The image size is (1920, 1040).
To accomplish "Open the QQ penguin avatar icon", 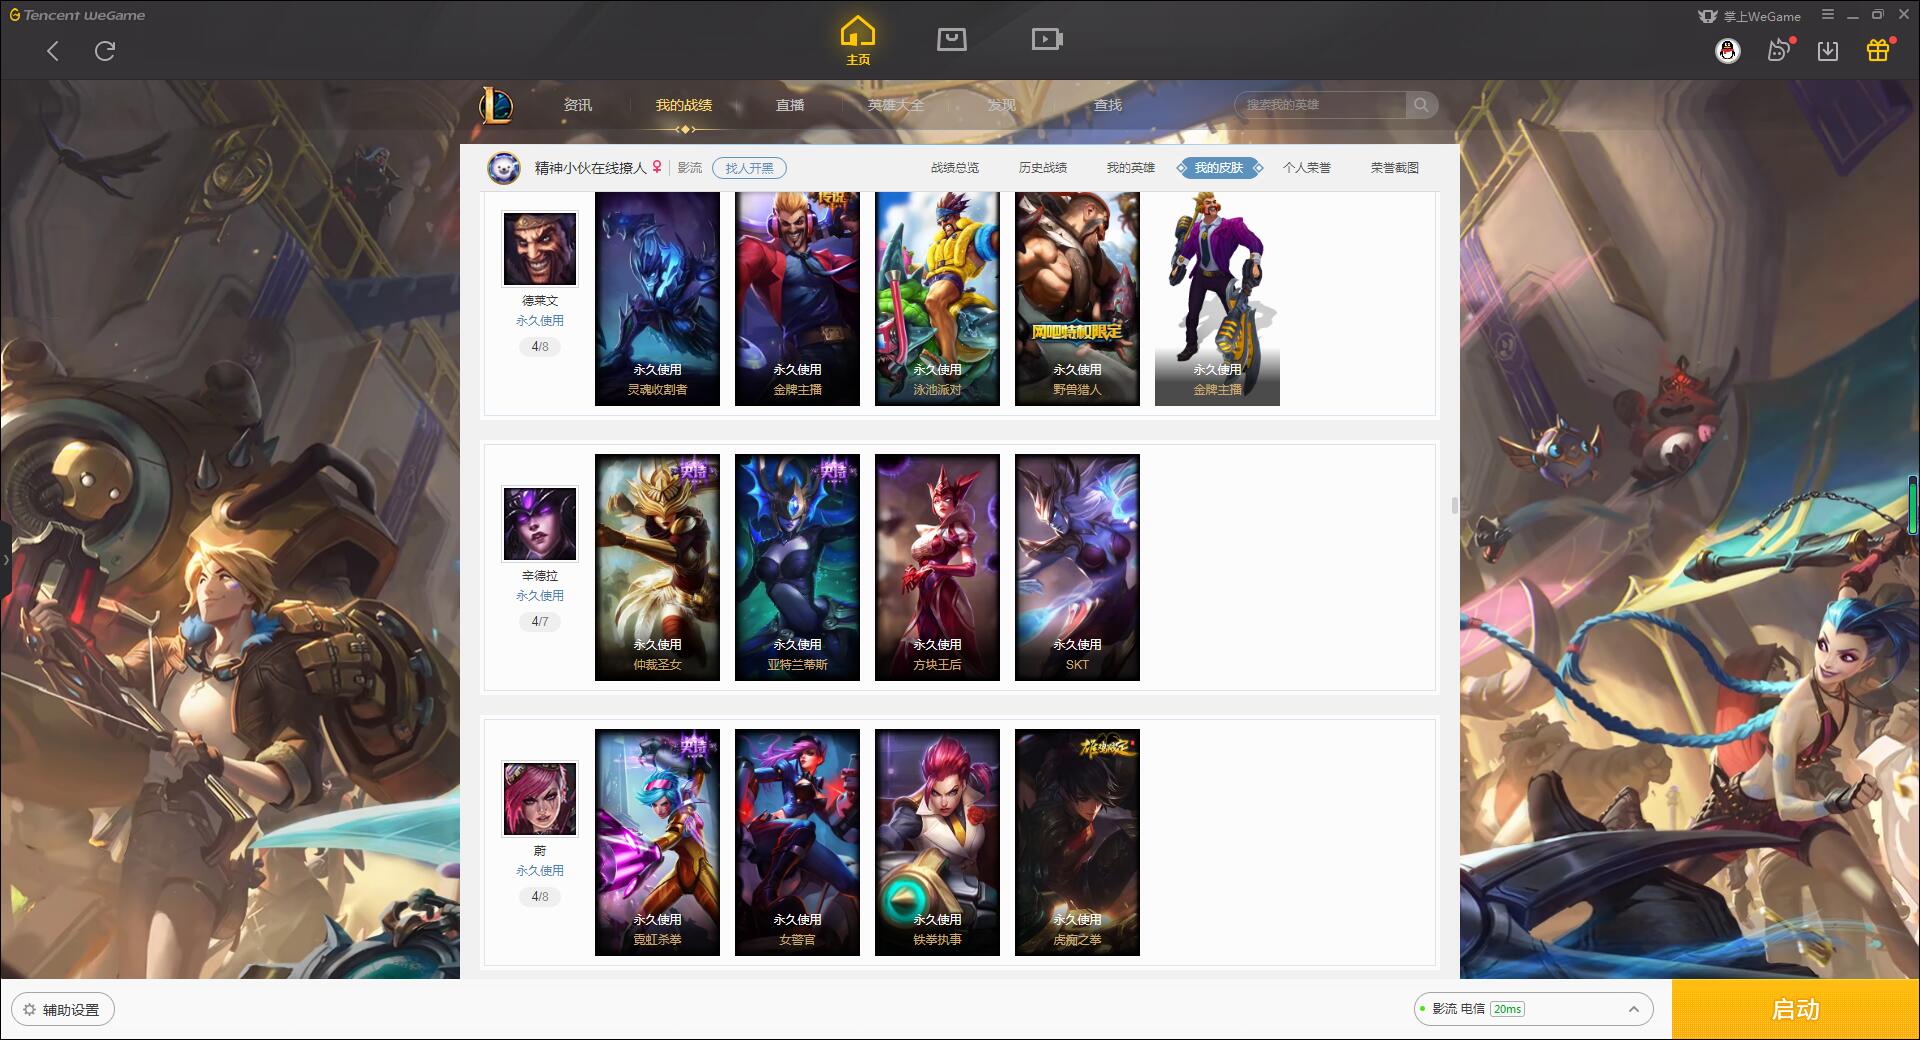I will pyautogui.click(x=1727, y=51).
